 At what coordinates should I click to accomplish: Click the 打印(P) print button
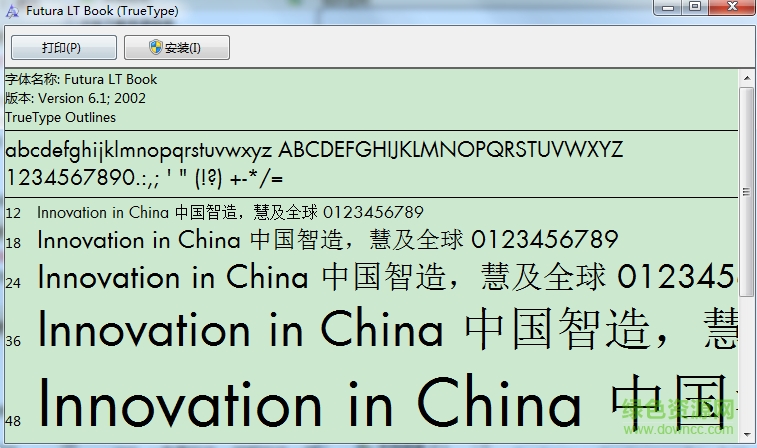tap(64, 47)
